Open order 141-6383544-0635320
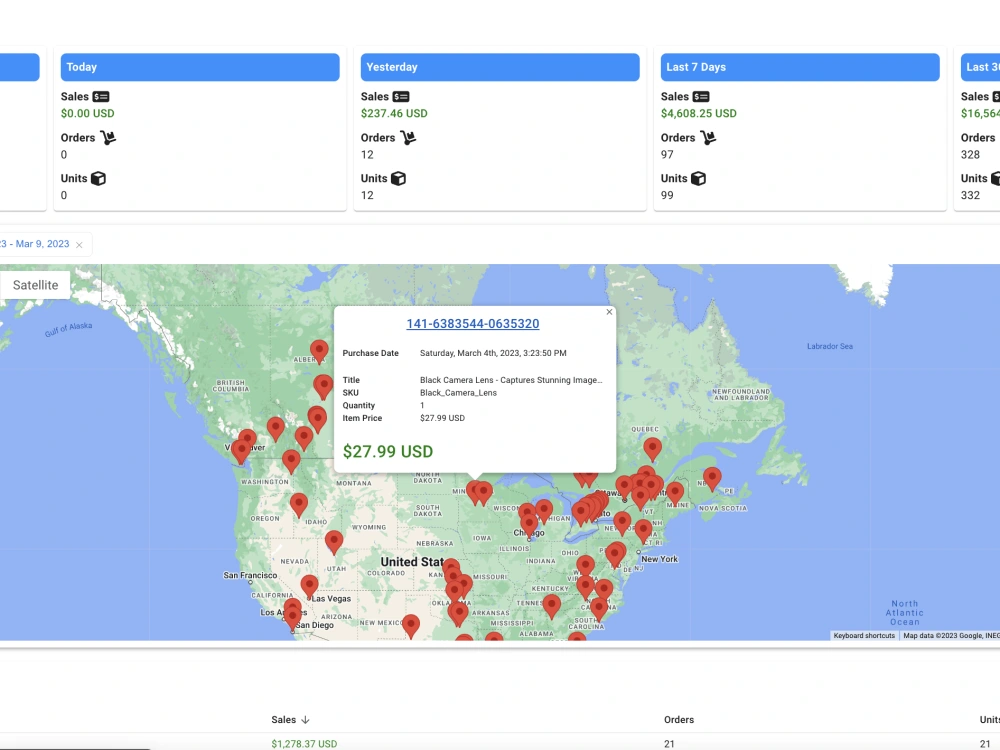 (472, 323)
